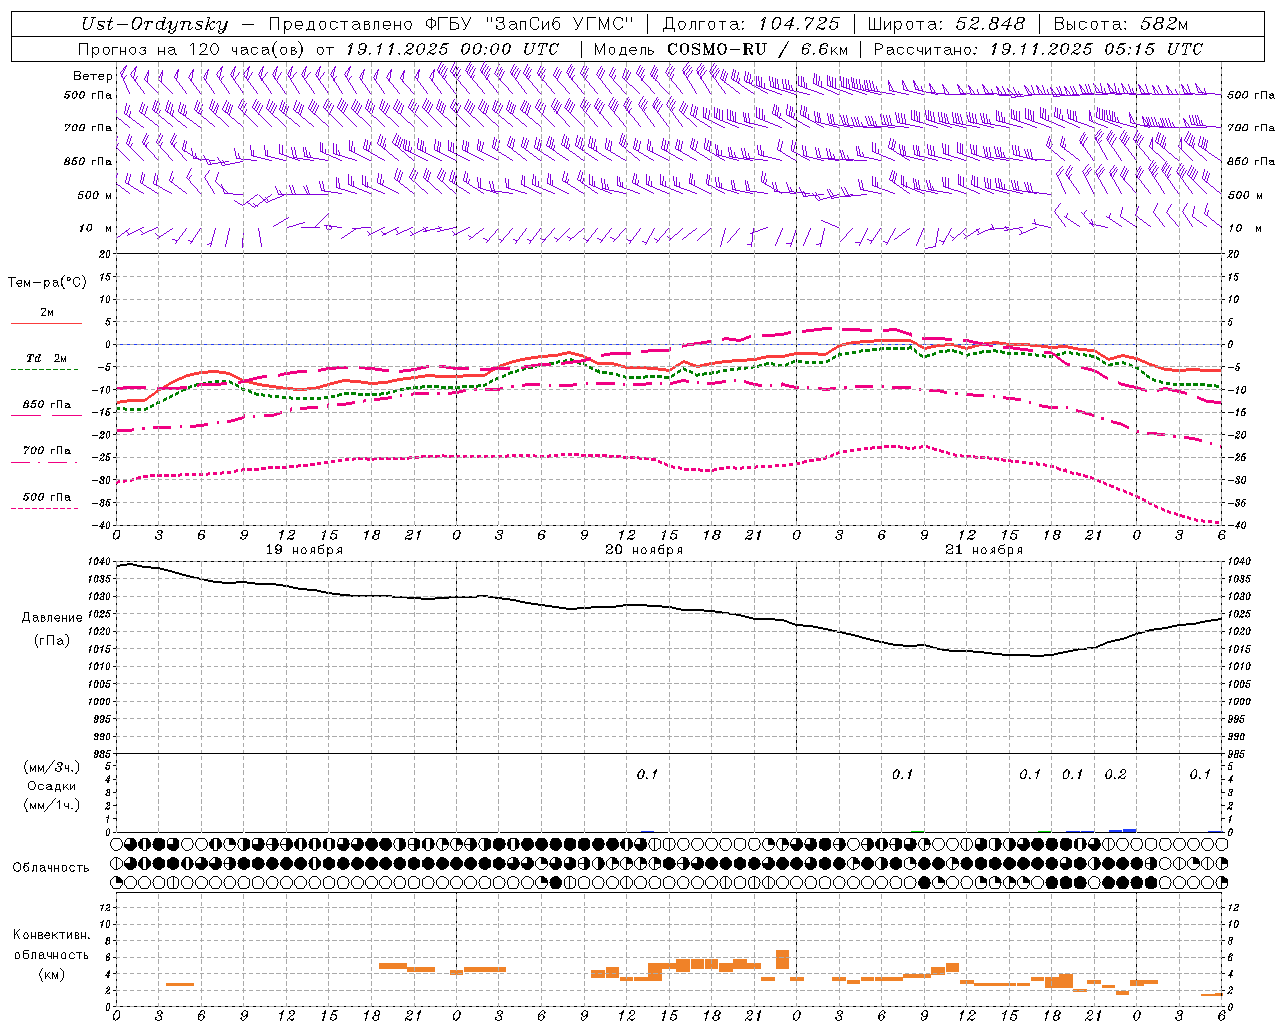Click the (мм/3ч.) precipitation unit label
The image size is (1280, 1024).
click(54, 767)
